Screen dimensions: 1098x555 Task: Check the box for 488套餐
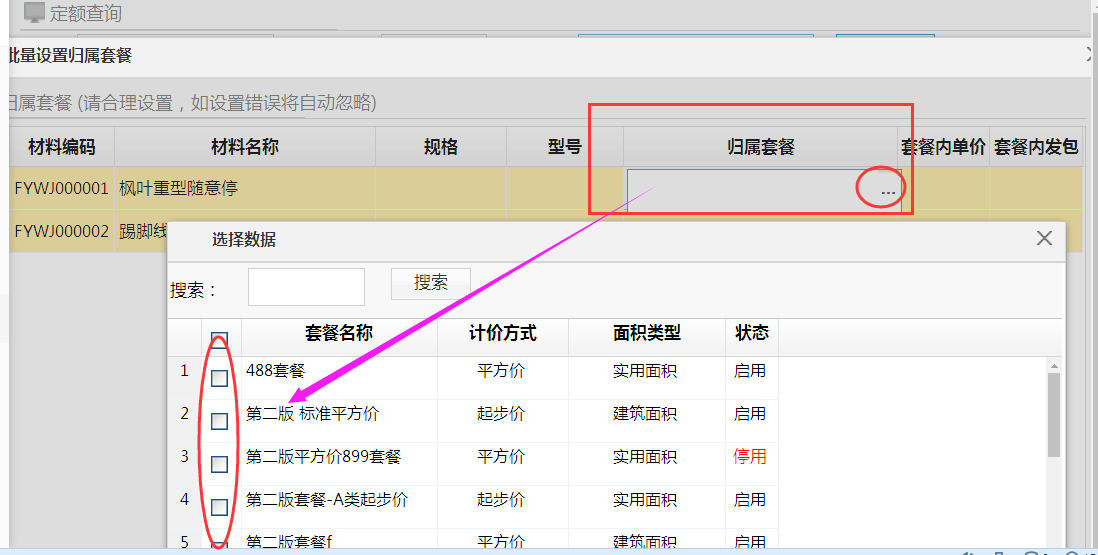pos(219,378)
